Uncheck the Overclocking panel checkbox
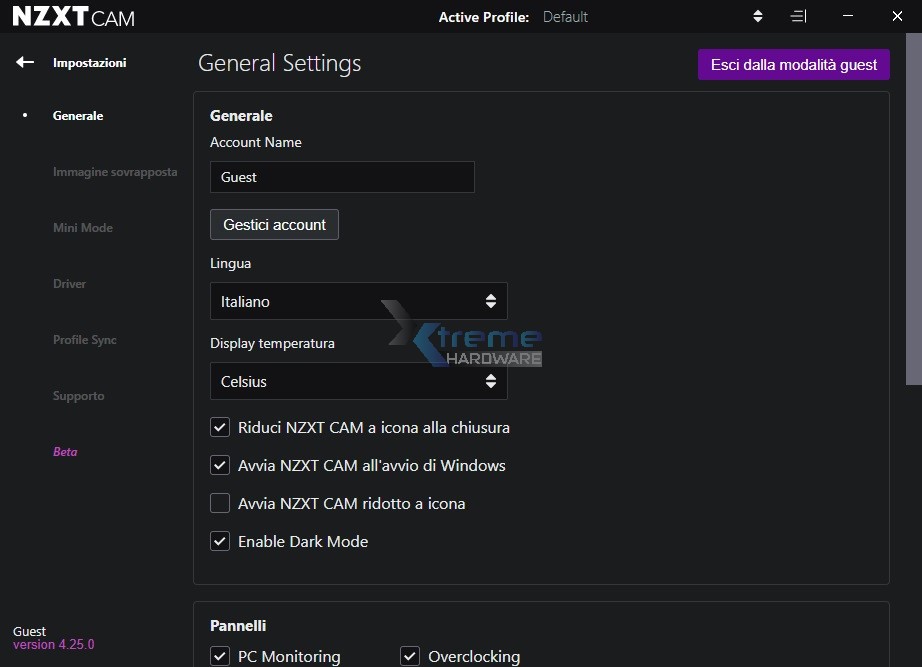The width and height of the screenshot is (922, 667). point(410,656)
